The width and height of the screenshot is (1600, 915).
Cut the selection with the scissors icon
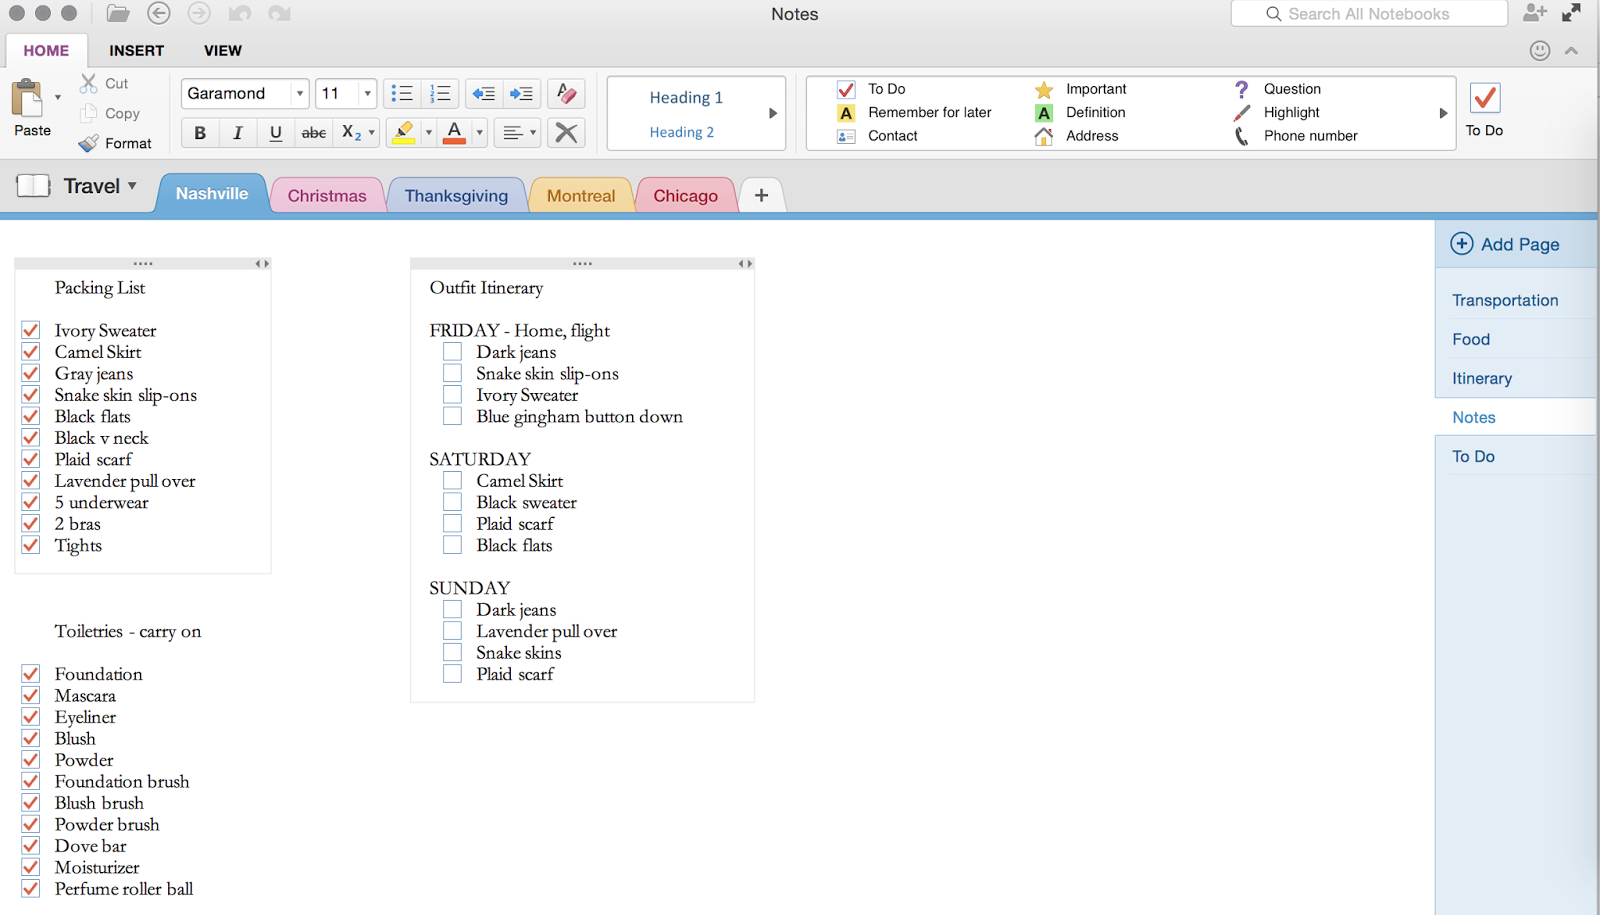point(89,83)
